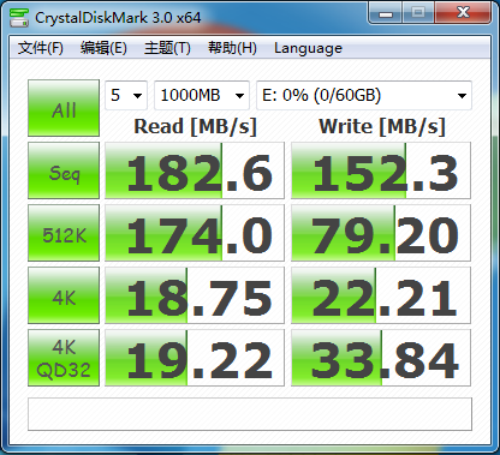
Task: Click the 4K QD32 read result 19.22
Action: pyautogui.click(x=195, y=358)
